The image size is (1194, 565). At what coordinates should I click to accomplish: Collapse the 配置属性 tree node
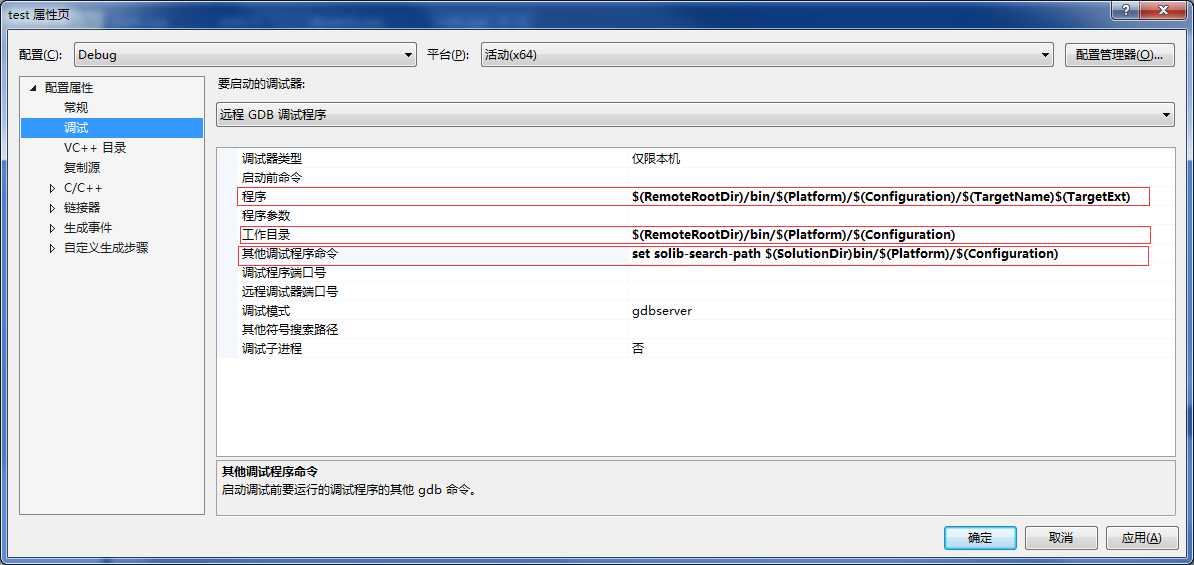[33, 88]
